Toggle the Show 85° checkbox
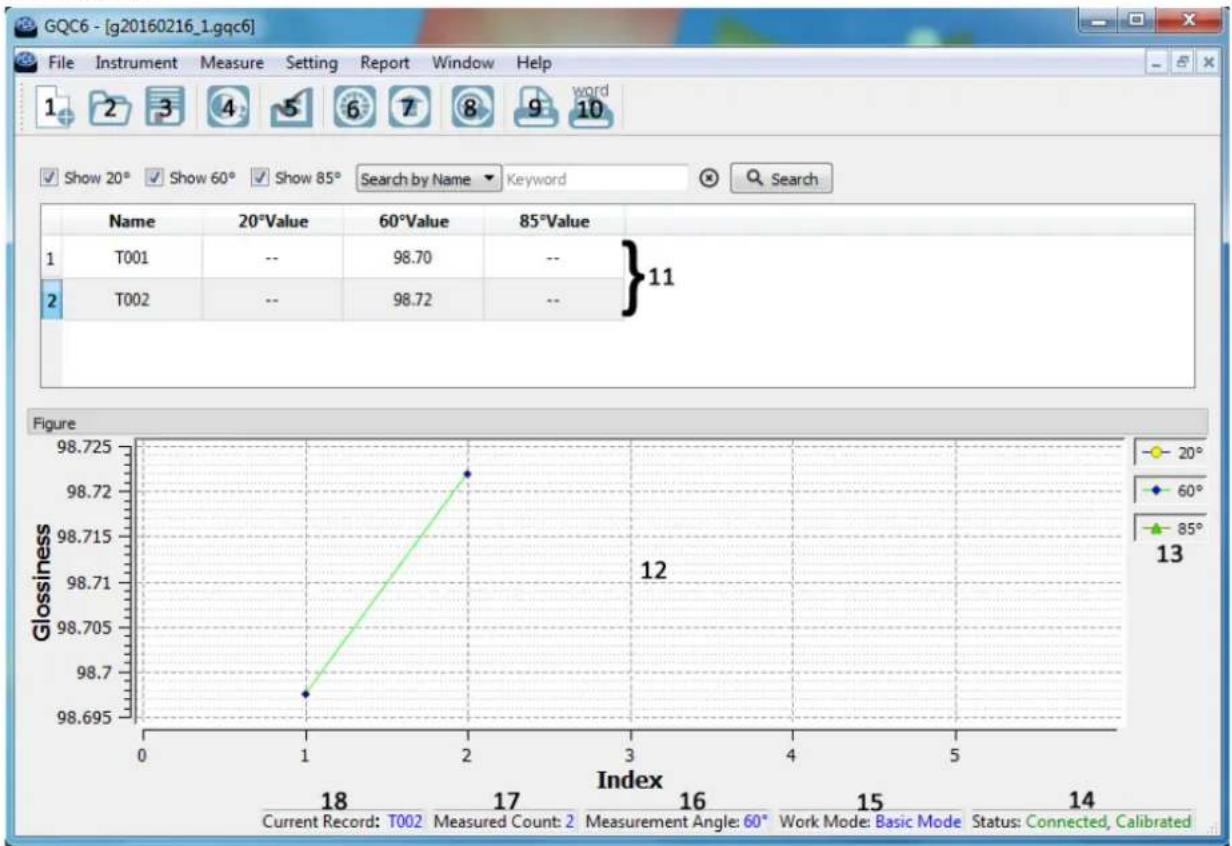 point(258,178)
